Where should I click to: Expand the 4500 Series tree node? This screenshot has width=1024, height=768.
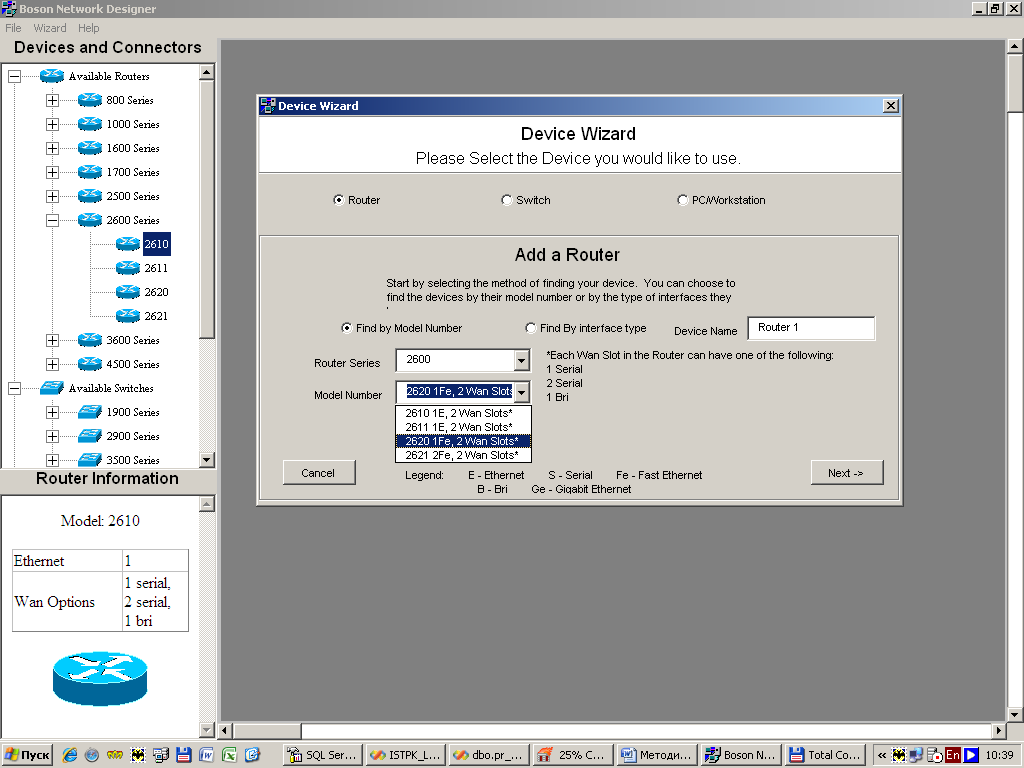pos(52,364)
